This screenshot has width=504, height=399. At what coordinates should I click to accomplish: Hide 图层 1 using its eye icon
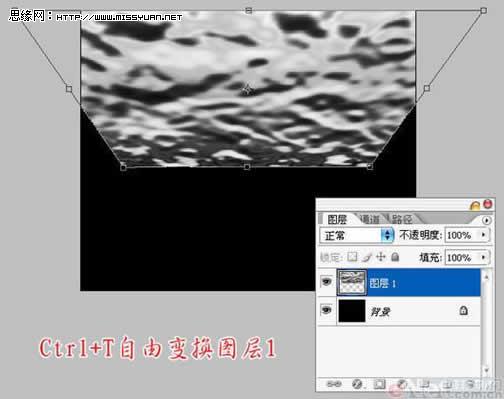click(x=326, y=282)
